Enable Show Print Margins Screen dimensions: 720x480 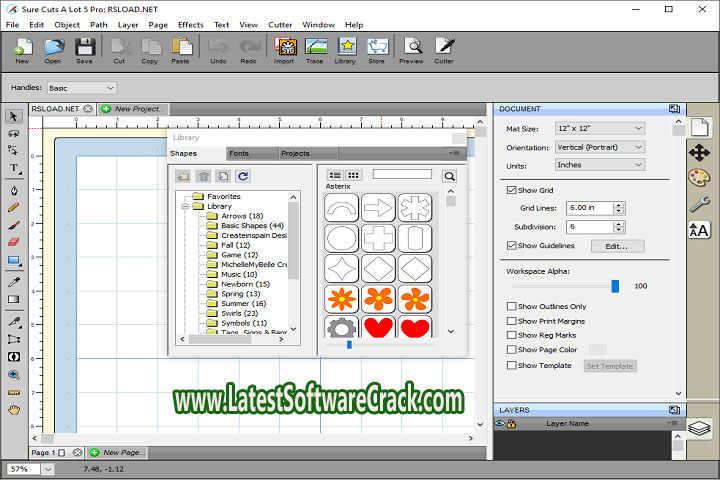coord(511,321)
